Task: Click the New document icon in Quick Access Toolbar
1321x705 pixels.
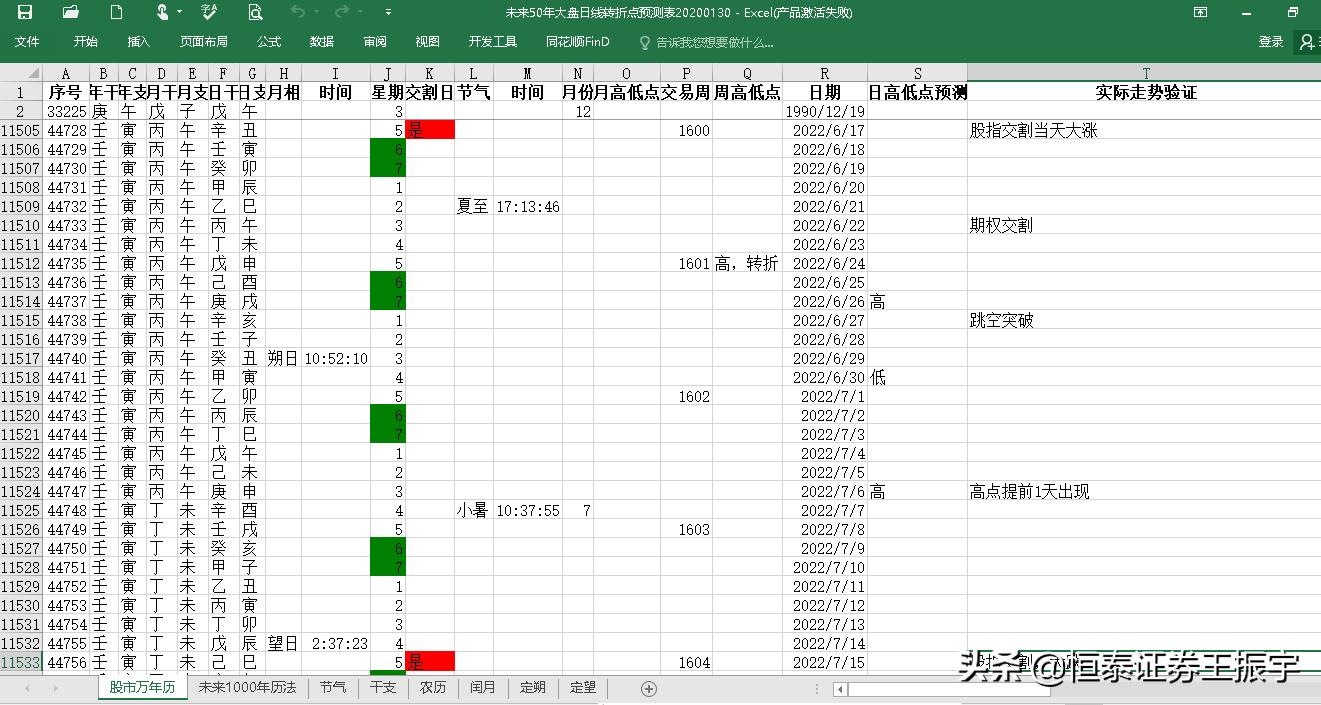Action: click(116, 13)
